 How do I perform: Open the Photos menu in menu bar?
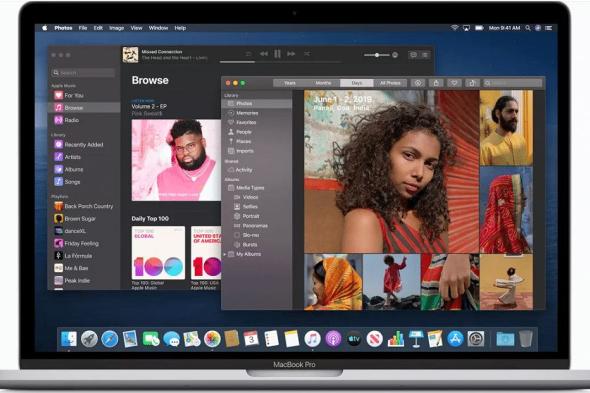[63, 28]
